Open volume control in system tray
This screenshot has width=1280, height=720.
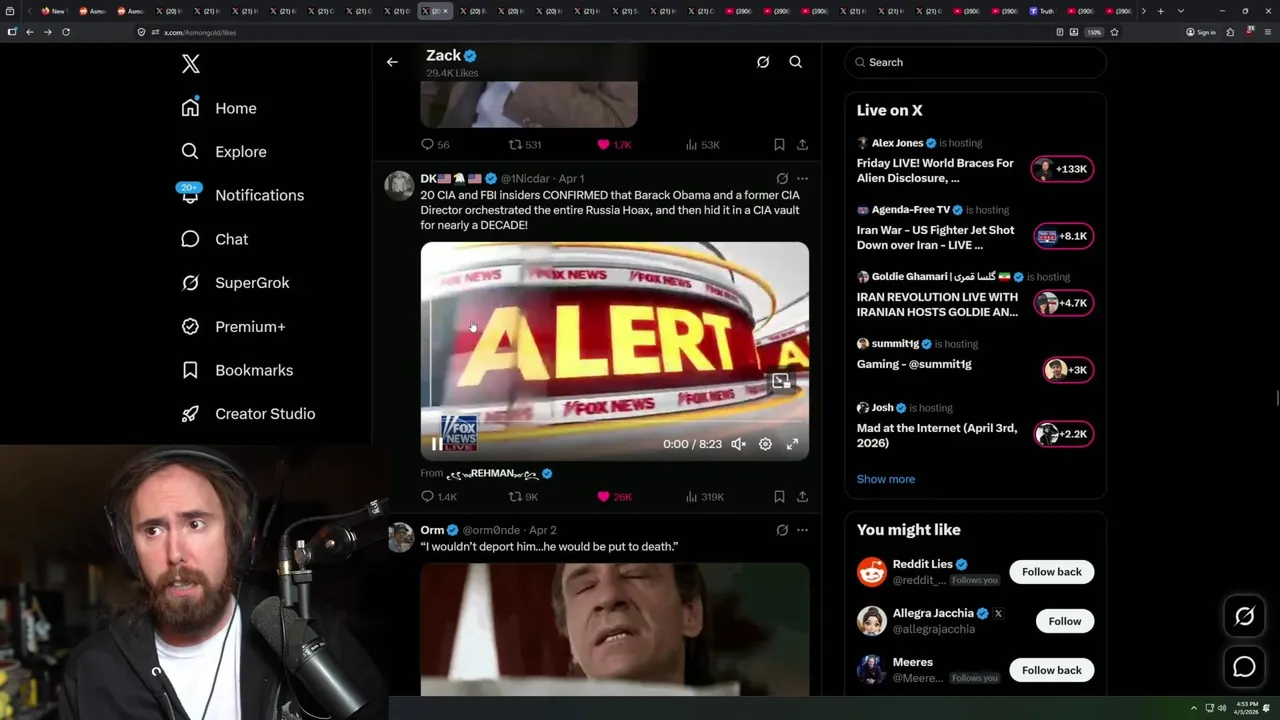click(1222, 708)
